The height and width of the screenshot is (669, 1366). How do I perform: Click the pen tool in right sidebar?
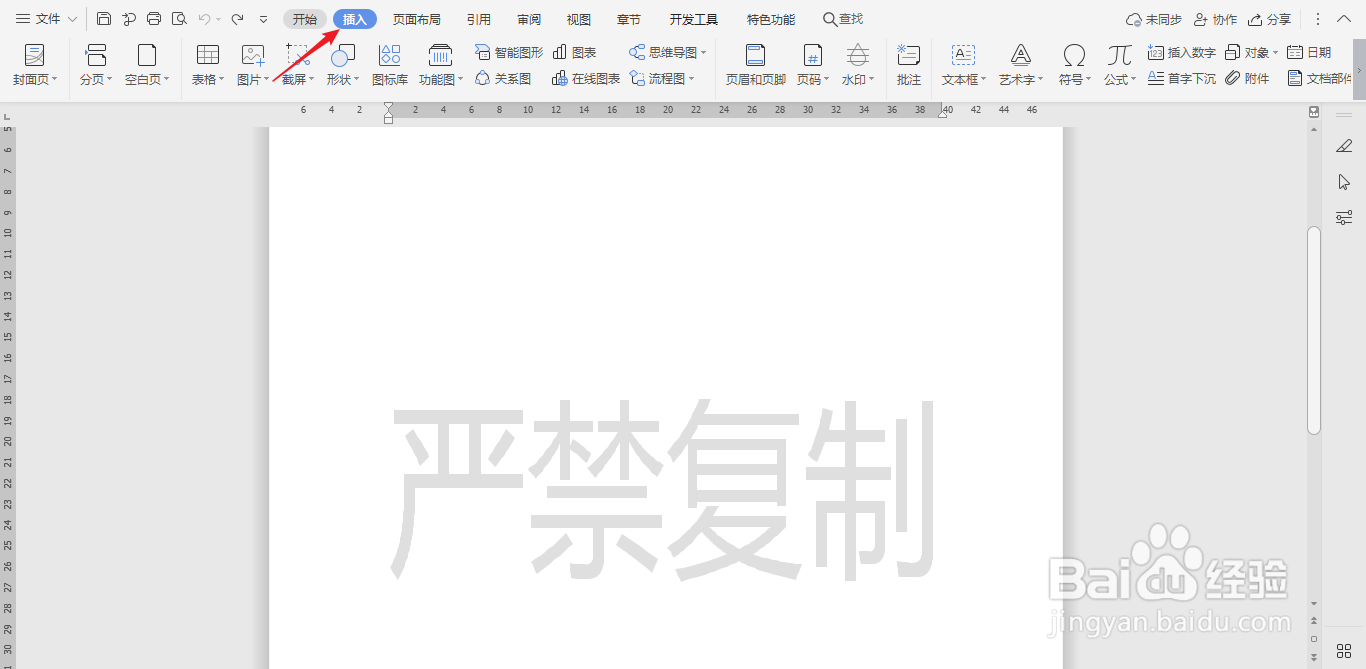(x=1344, y=146)
